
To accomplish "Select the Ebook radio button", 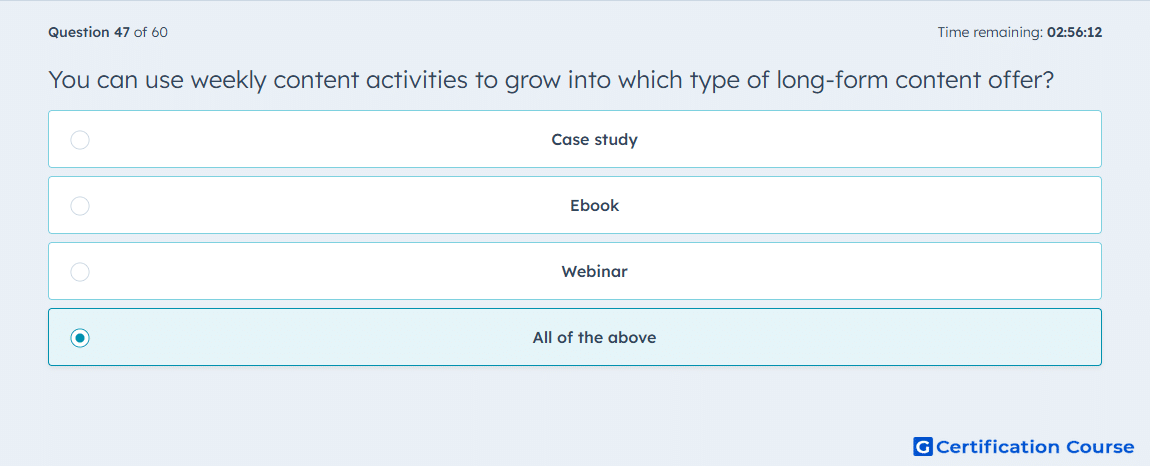I will (80, 205).
